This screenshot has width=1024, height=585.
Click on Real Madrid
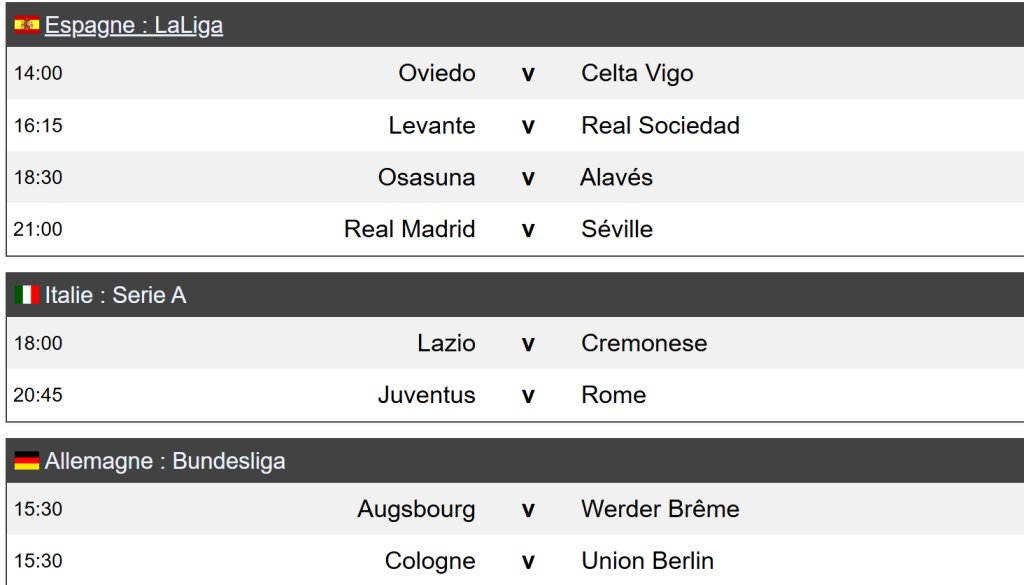(x=410, y=230)
